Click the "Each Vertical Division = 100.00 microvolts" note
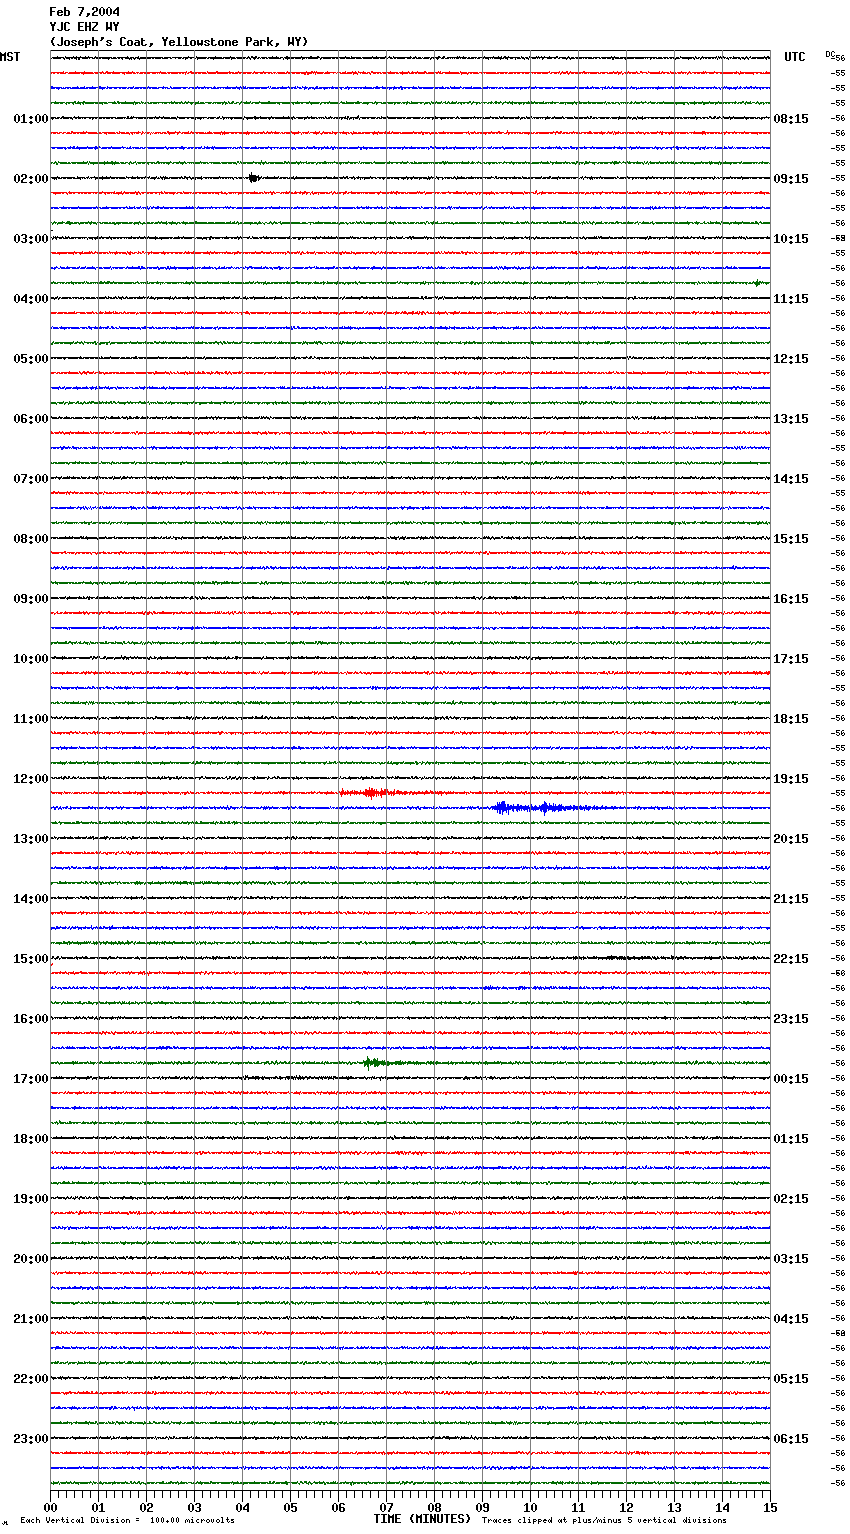The height and width of the screenshot is (1534, 850). tap(127, 1520)
